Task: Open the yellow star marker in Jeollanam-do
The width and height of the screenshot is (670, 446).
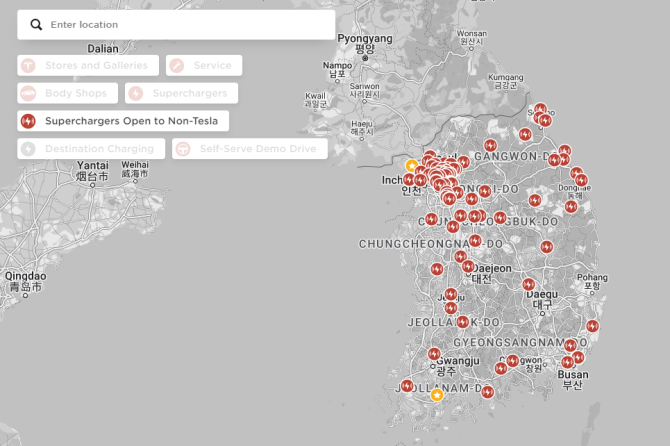Action: point(437,395)
